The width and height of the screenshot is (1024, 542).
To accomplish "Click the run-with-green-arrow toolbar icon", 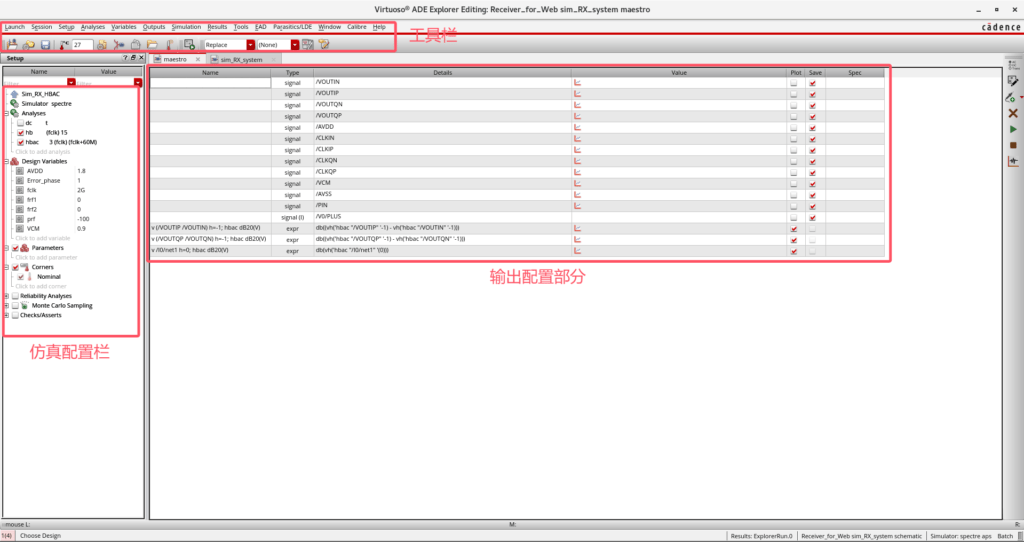I will point(189,45).
